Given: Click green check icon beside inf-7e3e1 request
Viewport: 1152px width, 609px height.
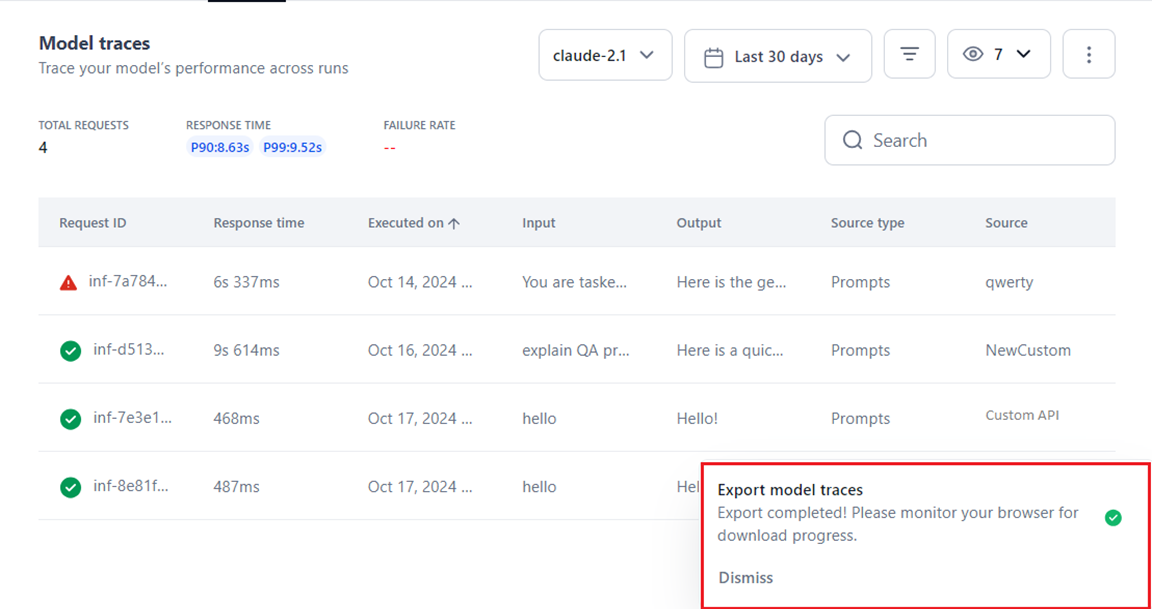Looking at the screenshot, I should point(70,419).
